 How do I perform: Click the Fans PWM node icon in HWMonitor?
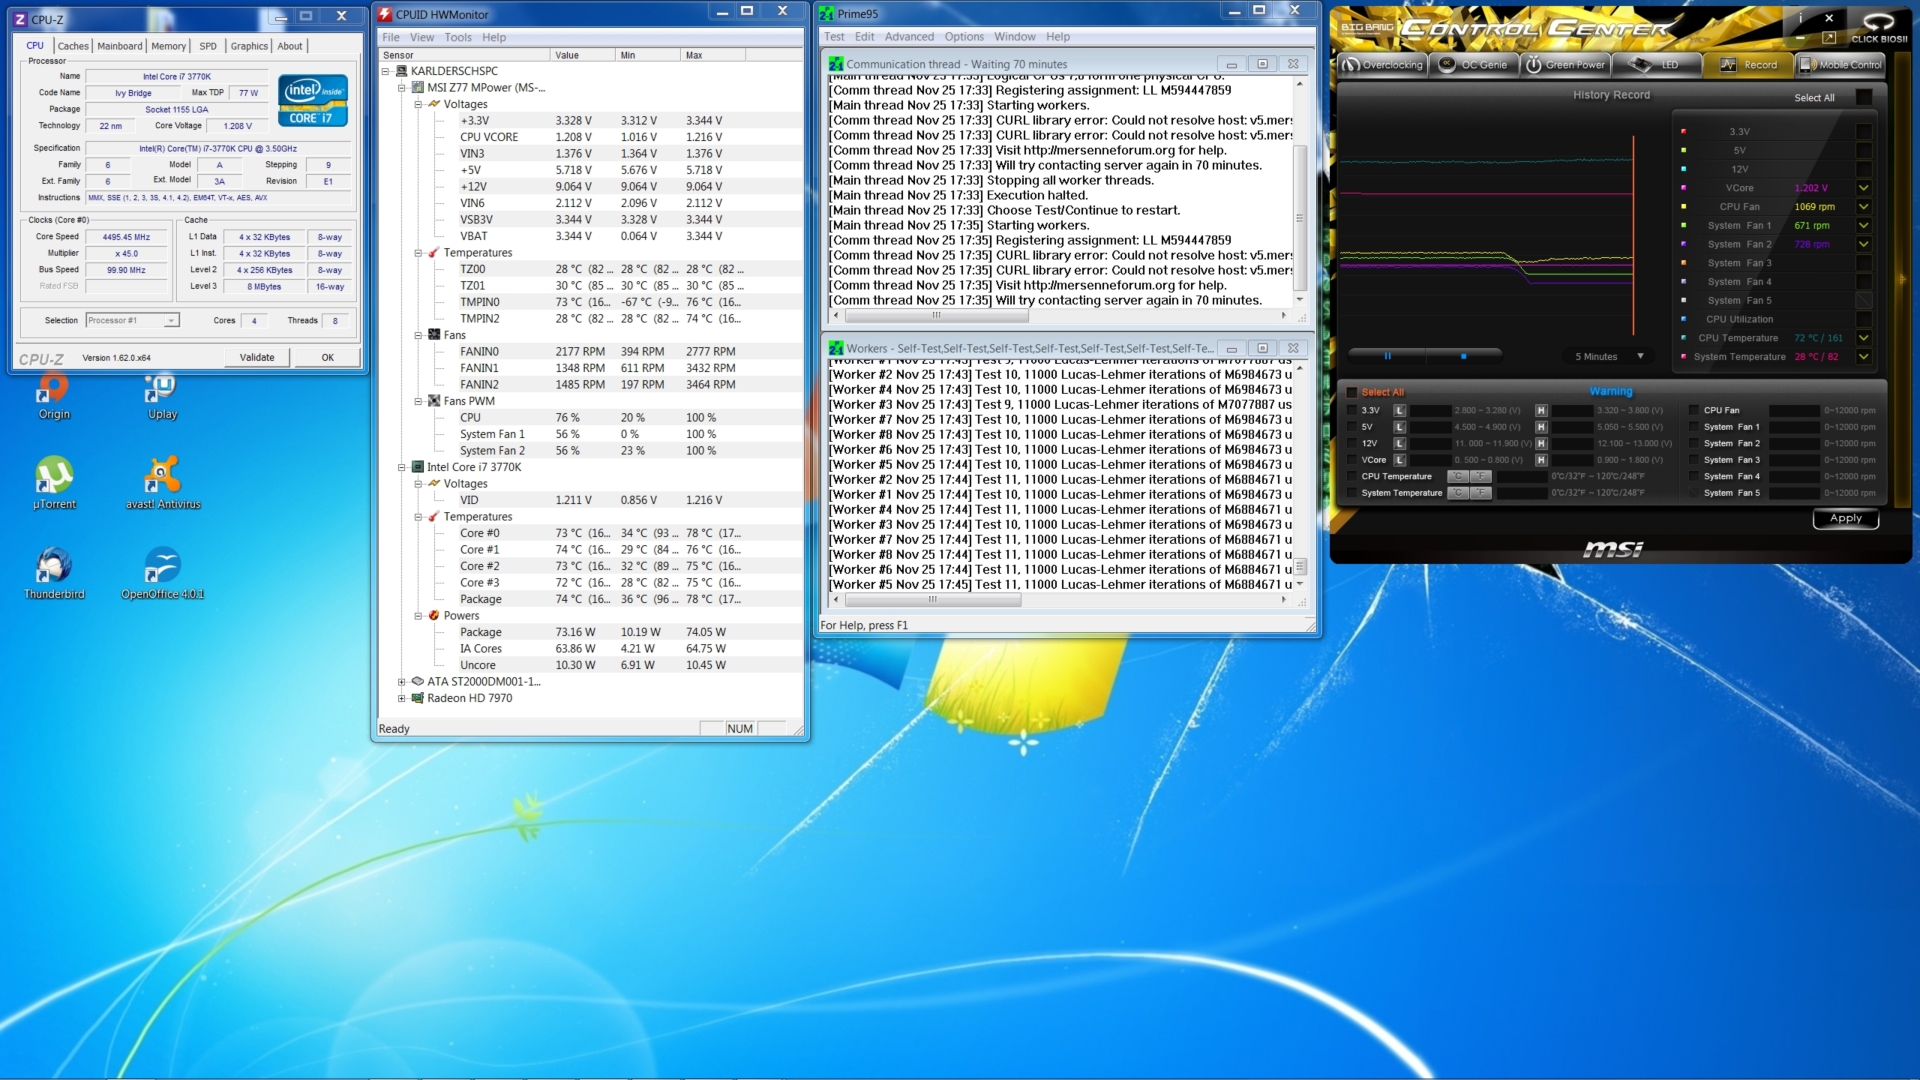(x=434, y=401)
